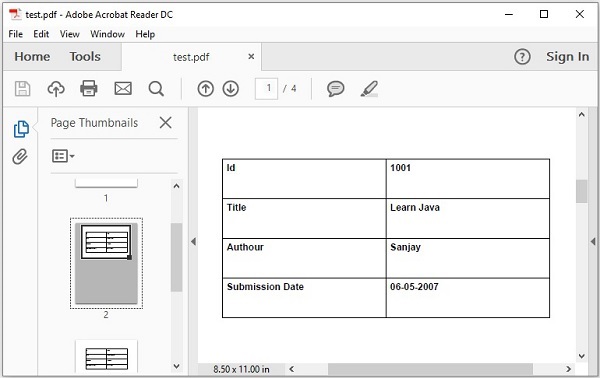Open the File menu
Screen dimensions: 600x378
pos(15,34)
